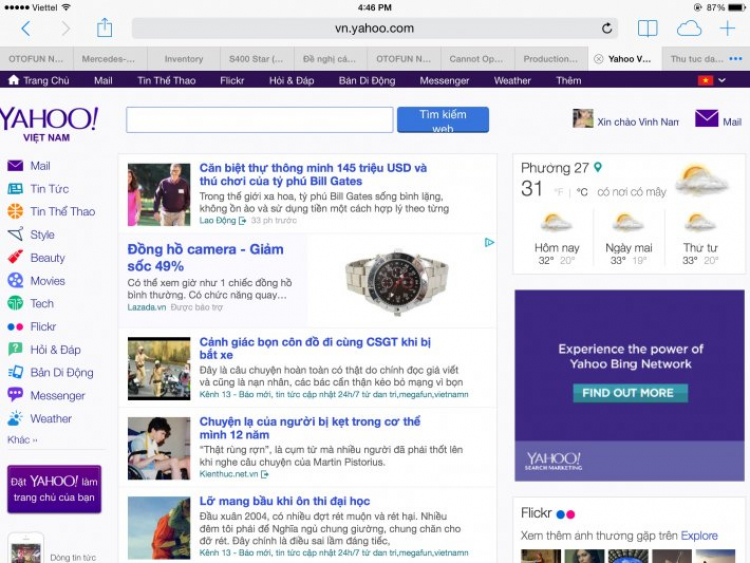Open the Kienthuc.net.vn source link
750x563 pixels.
[x=229, y=474]
